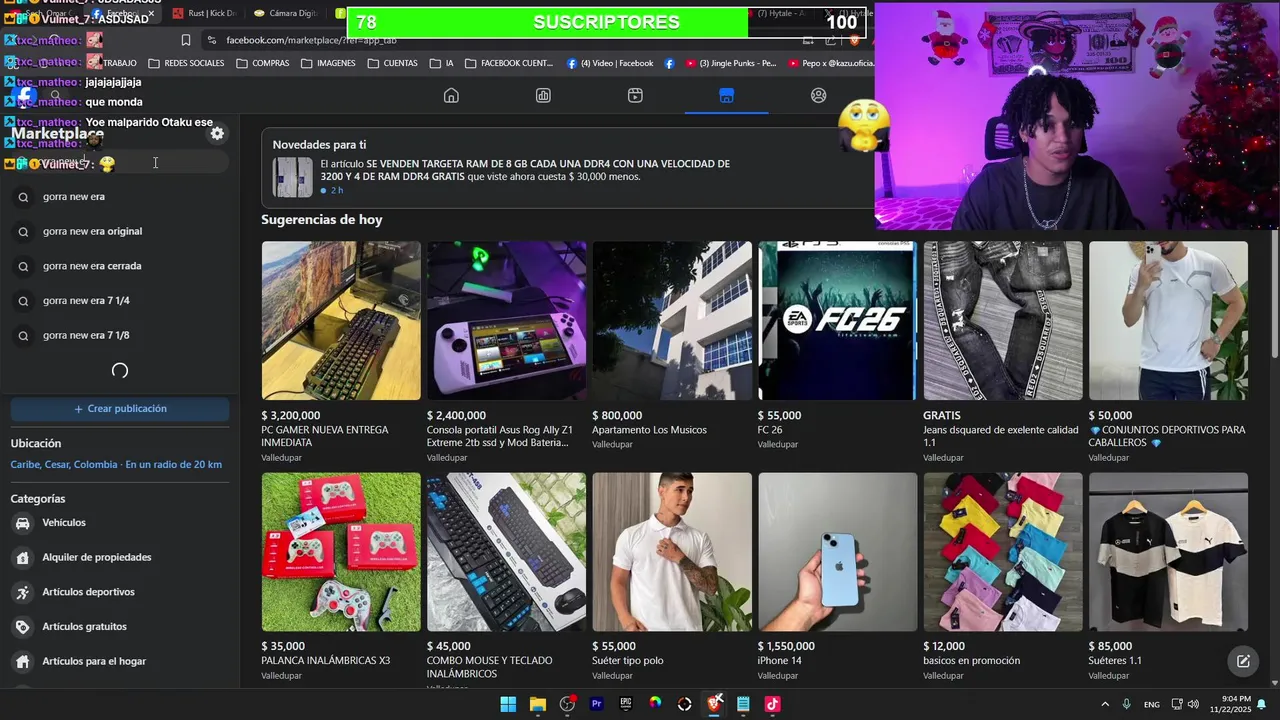Open File Explorer from taskbar
The image size is (1280, 720).
pos(538,704)
